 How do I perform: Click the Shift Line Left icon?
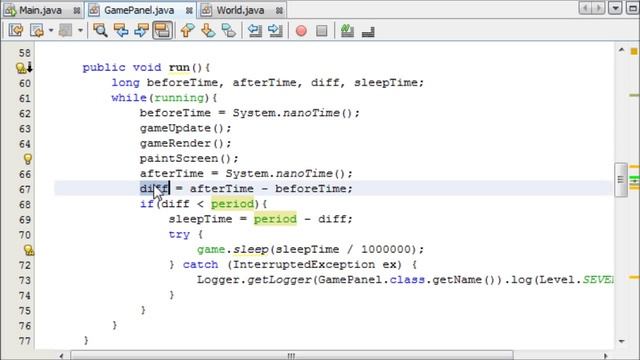coord(255,31)
